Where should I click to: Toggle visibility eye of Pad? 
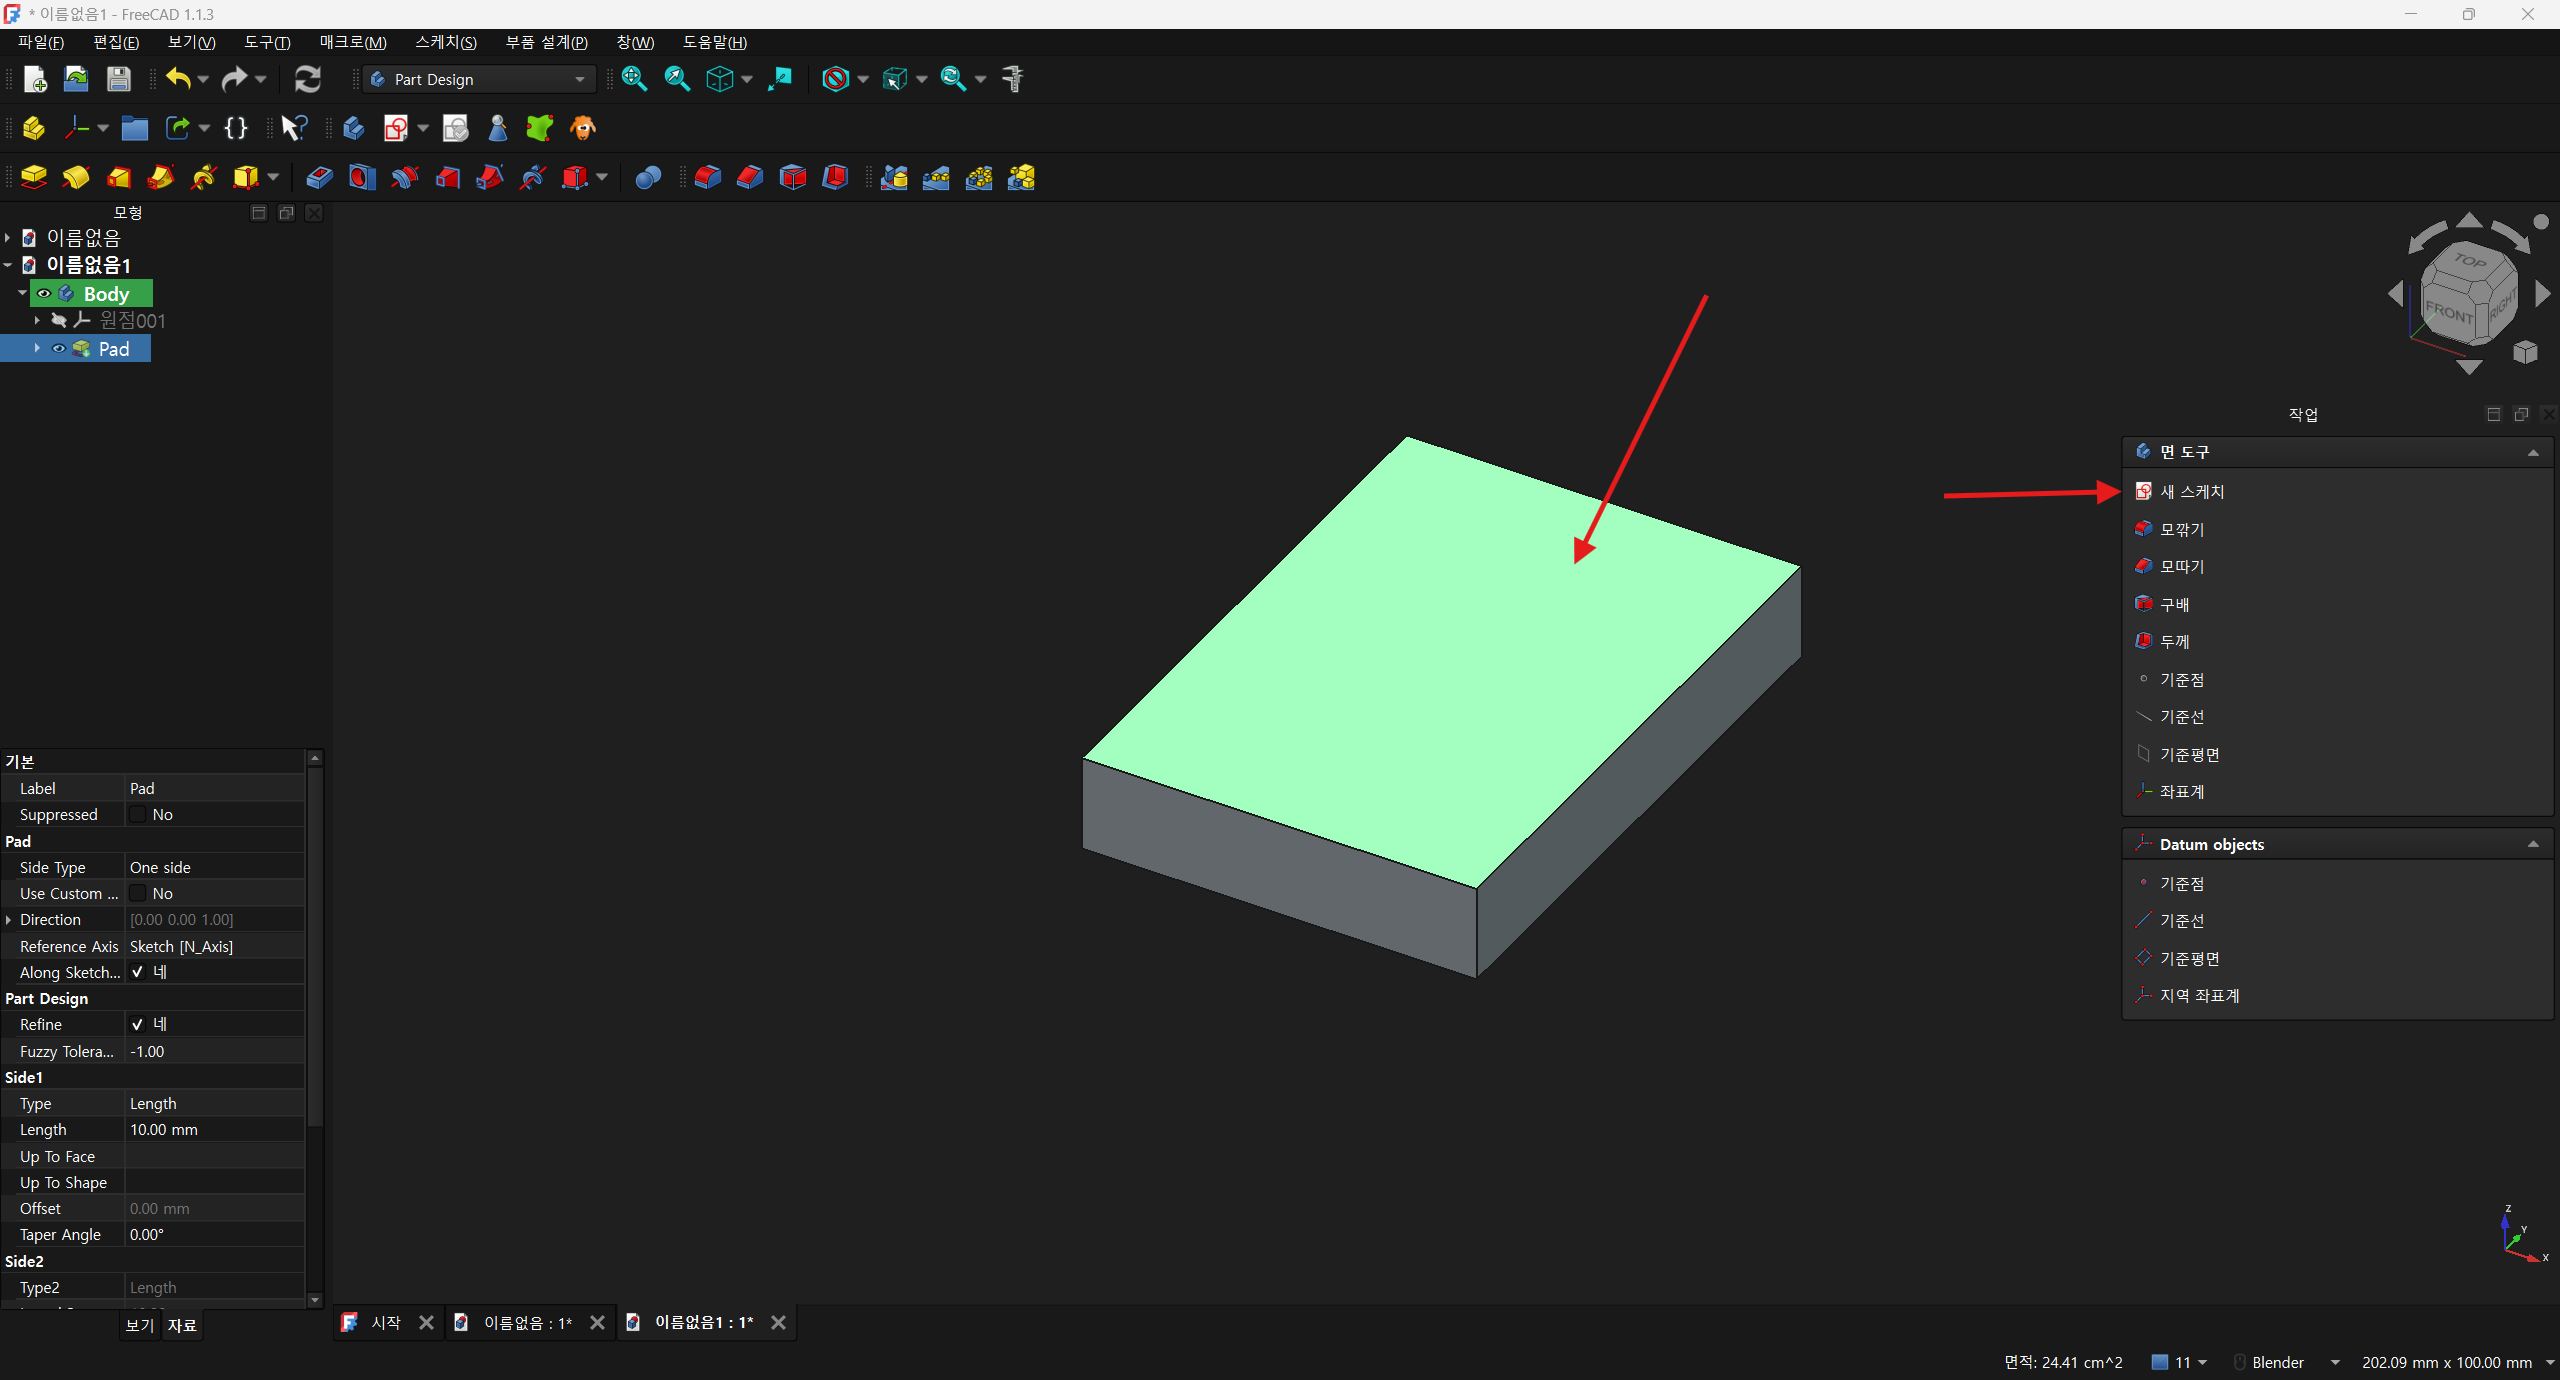tap(59, 348)
